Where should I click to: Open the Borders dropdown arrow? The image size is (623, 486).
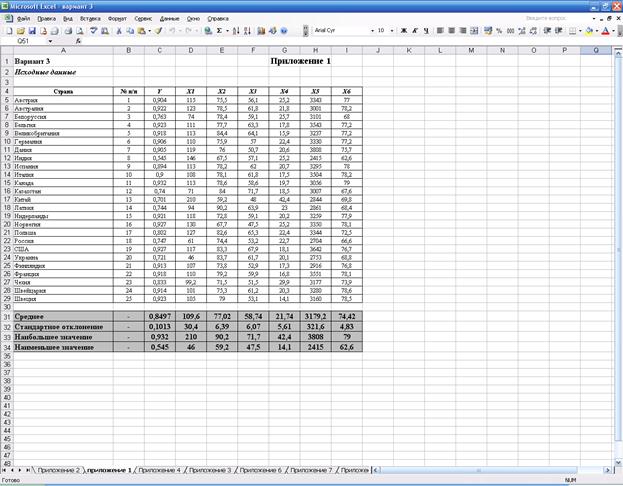click(580, 31)
